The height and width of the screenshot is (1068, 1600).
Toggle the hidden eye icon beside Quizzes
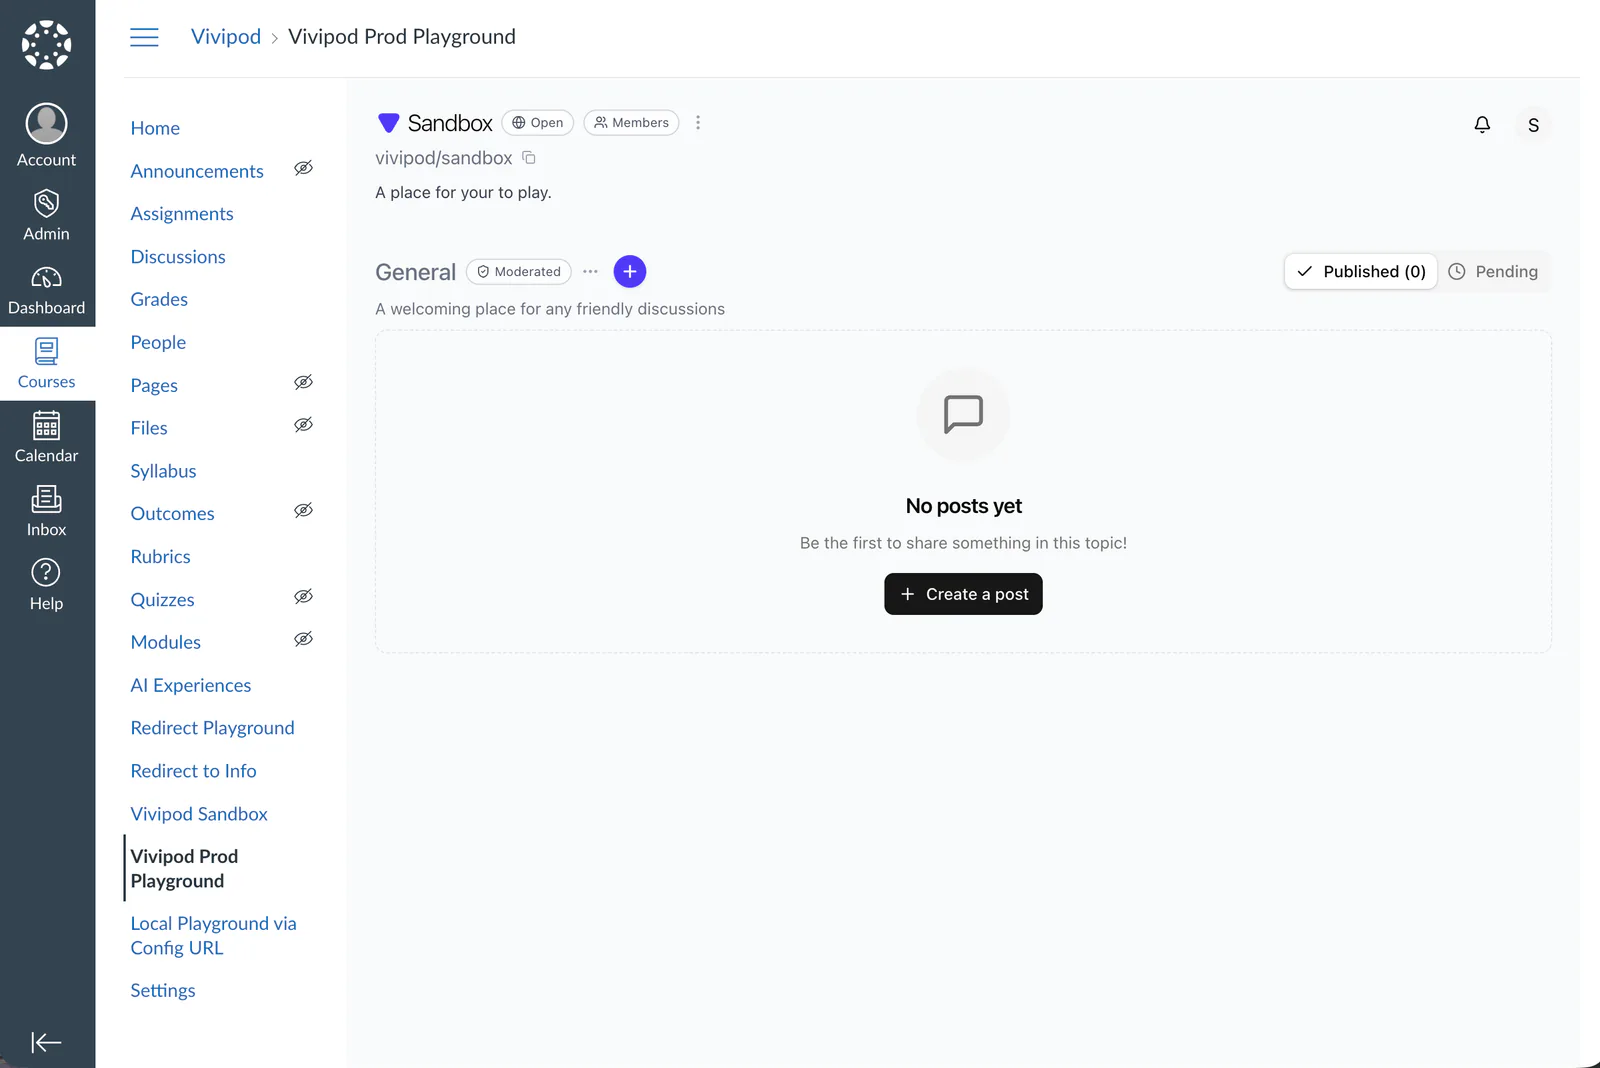tap(304, 597)
